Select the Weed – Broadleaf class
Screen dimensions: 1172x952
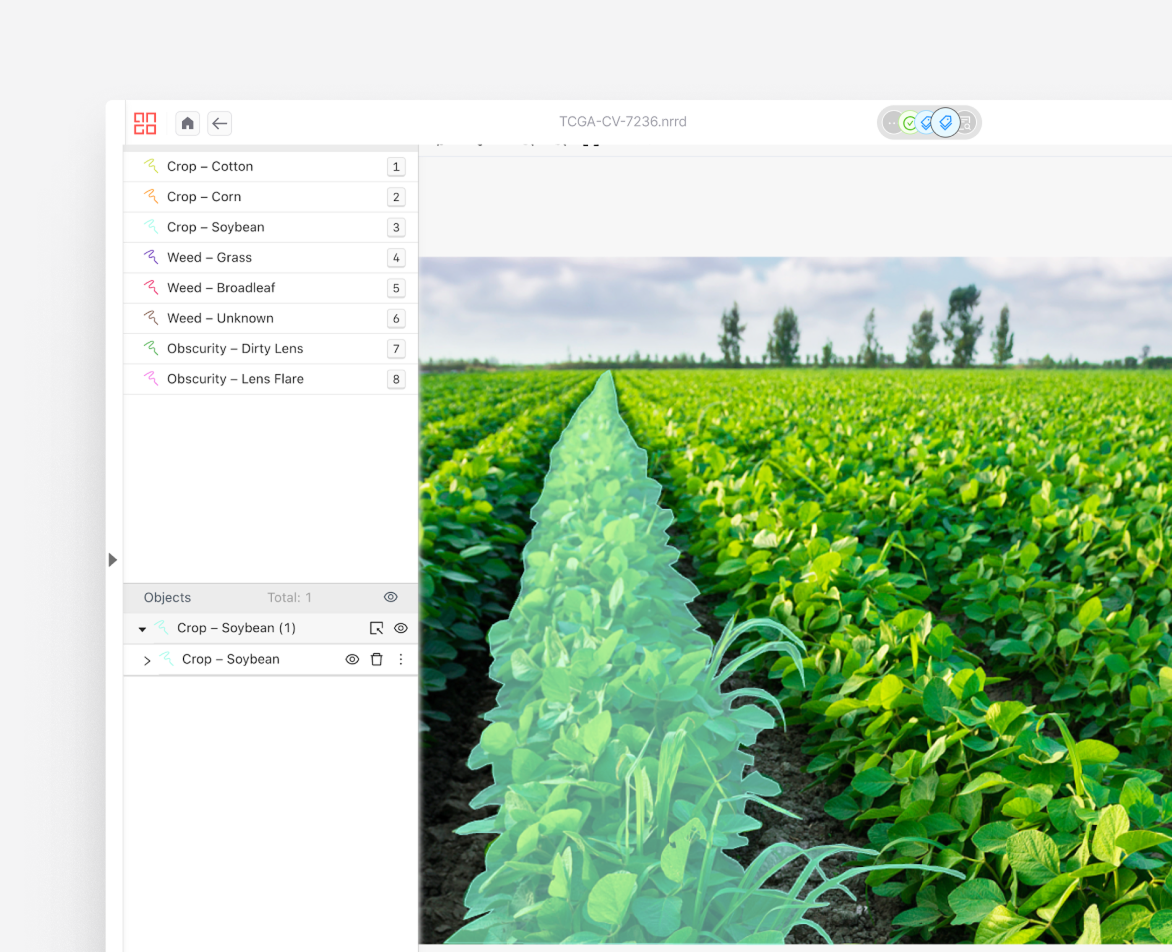[220, 288]
